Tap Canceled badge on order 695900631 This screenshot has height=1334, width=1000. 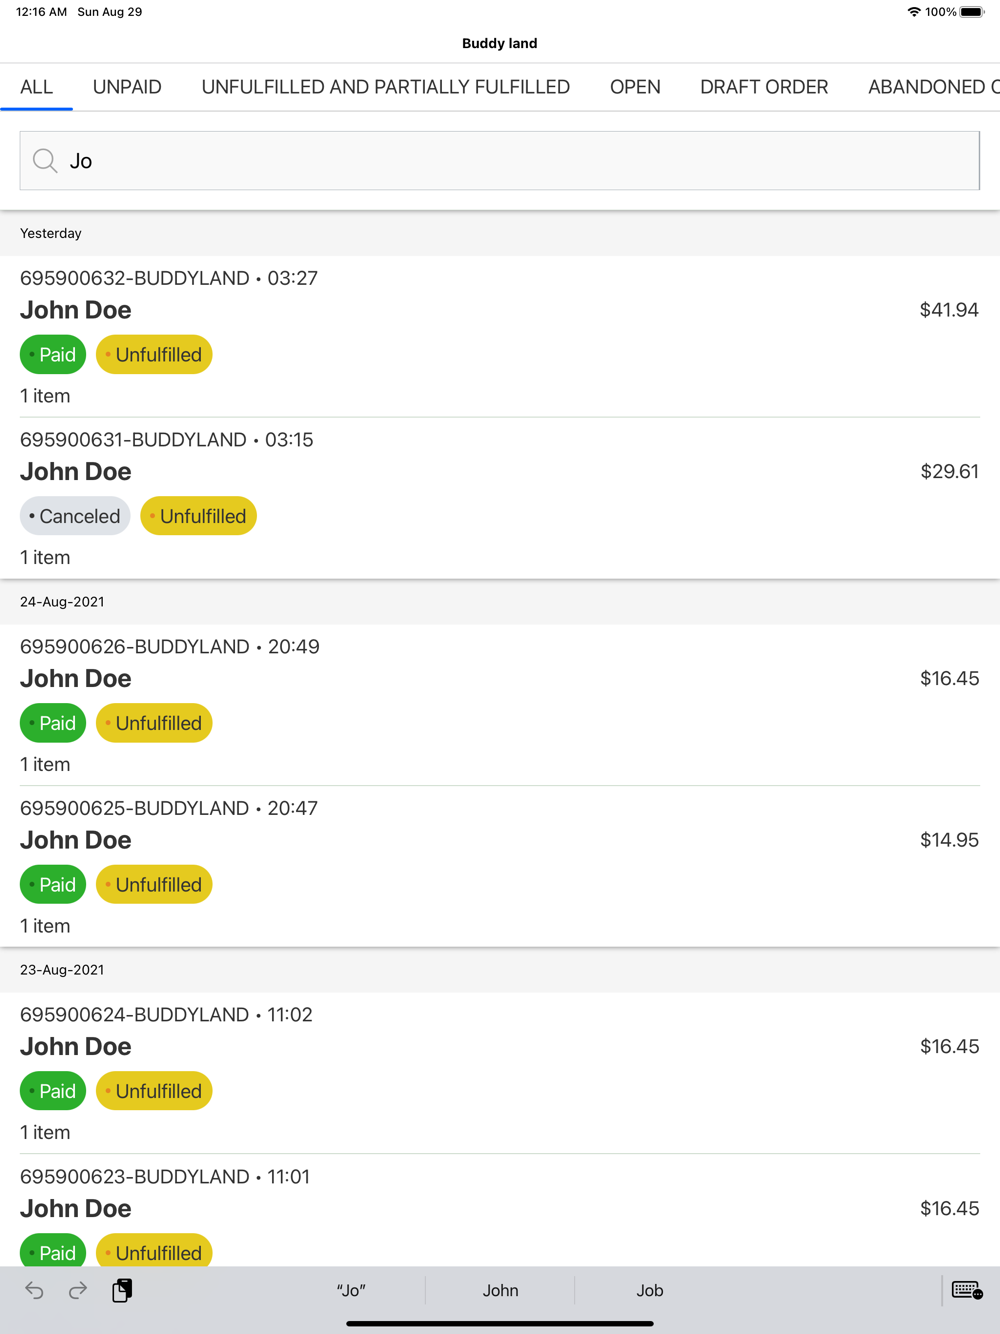pos(75,516)
